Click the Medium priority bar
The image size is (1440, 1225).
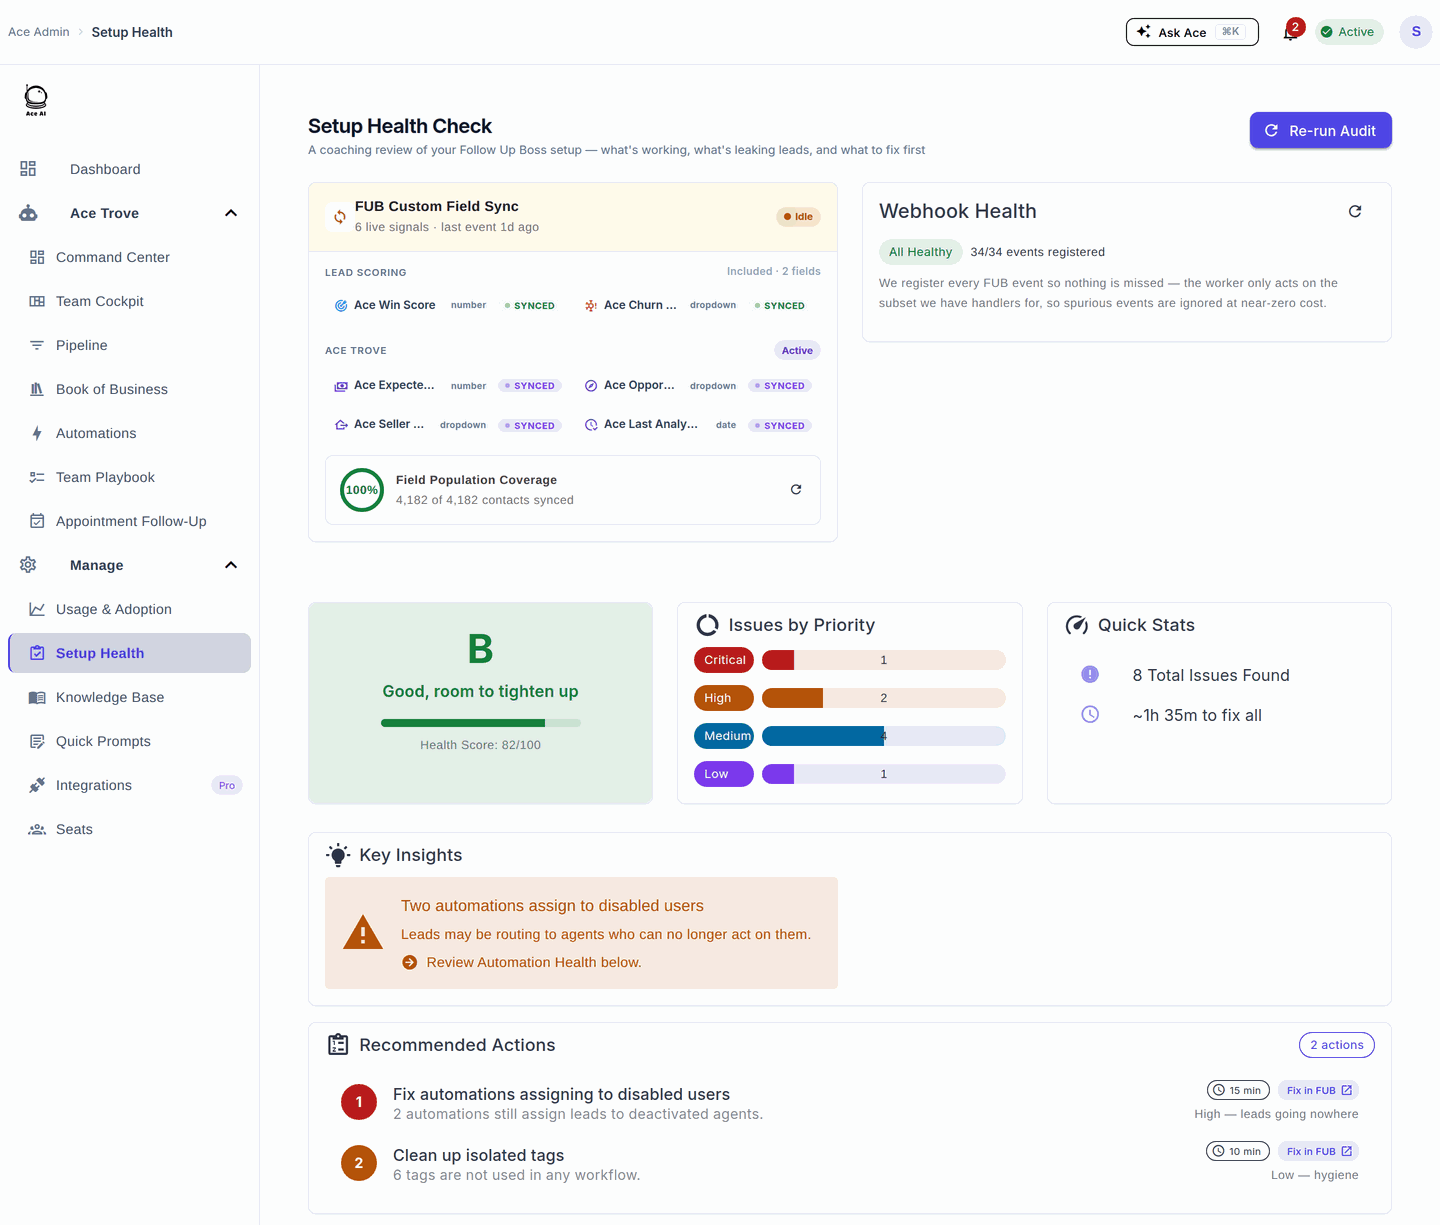[883, 736]
